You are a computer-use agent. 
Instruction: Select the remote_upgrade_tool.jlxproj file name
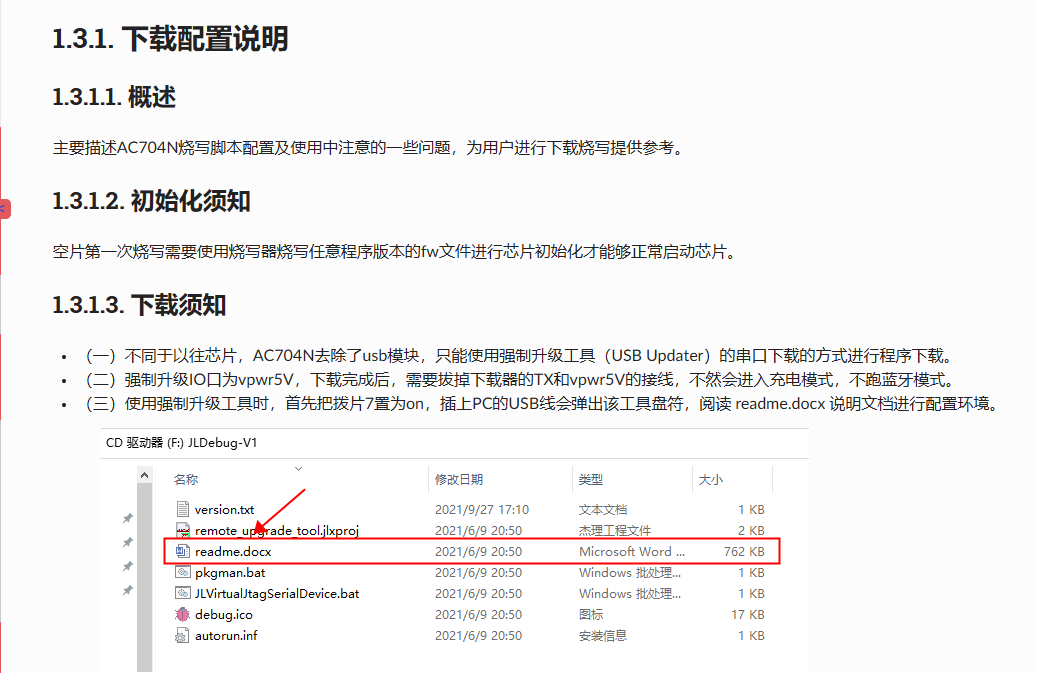(x=277, y=531)
